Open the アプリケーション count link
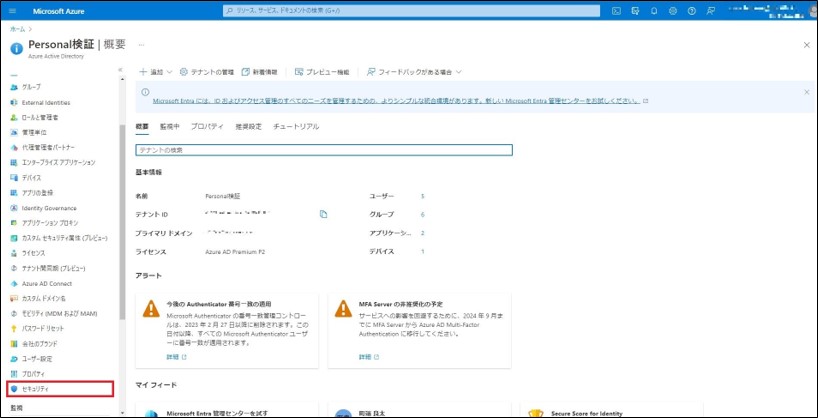The height and width of the screenshot is (418, 818). coord(423,233)
